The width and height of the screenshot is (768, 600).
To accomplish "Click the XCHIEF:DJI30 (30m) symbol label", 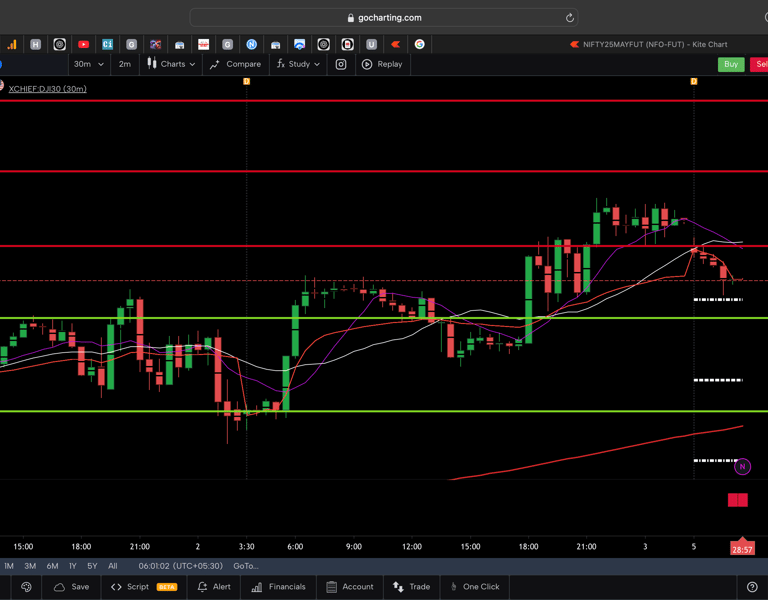I will point(48,89).
